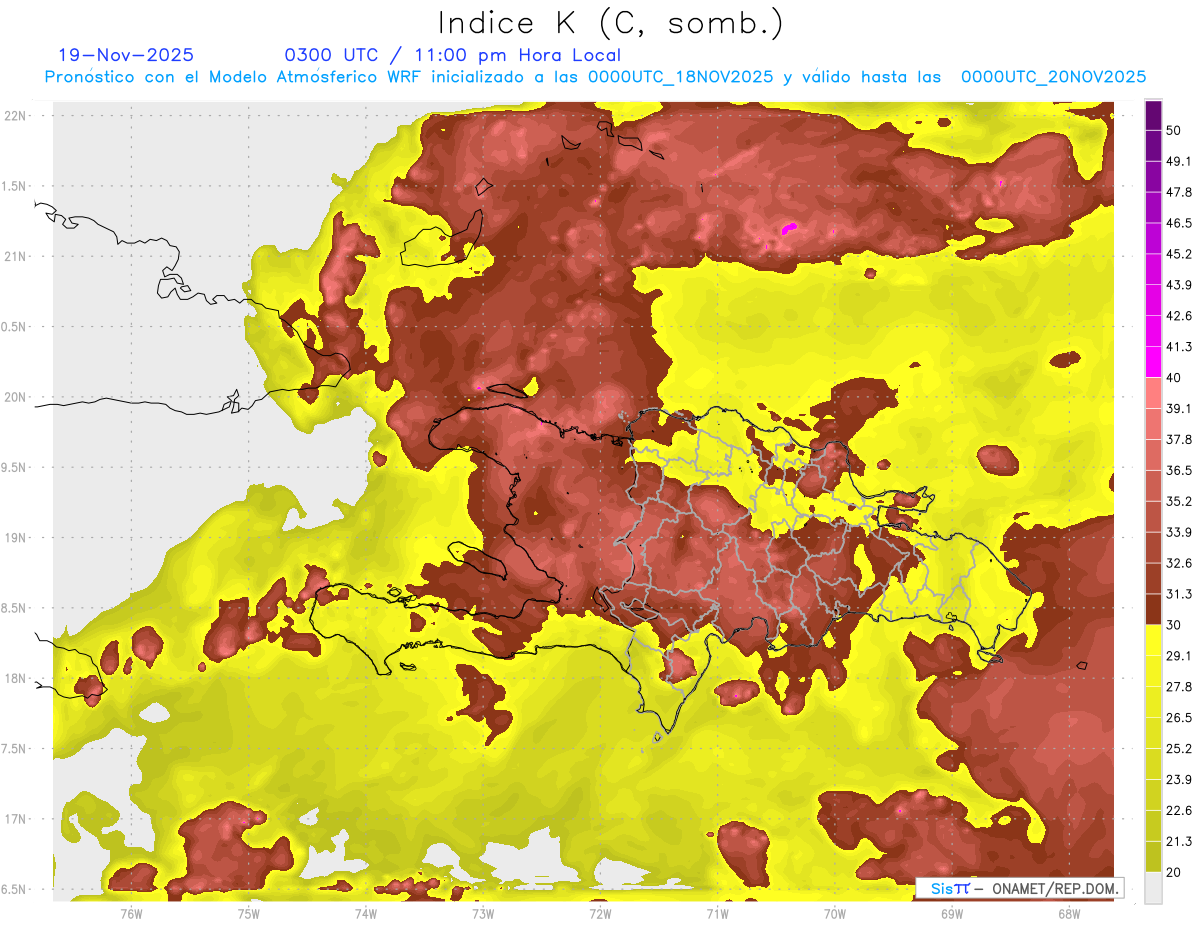This screenshot has height=927, width=1200.
Task: Select the colorbar value '37.8'
Action: click(x=1179, y=439)
